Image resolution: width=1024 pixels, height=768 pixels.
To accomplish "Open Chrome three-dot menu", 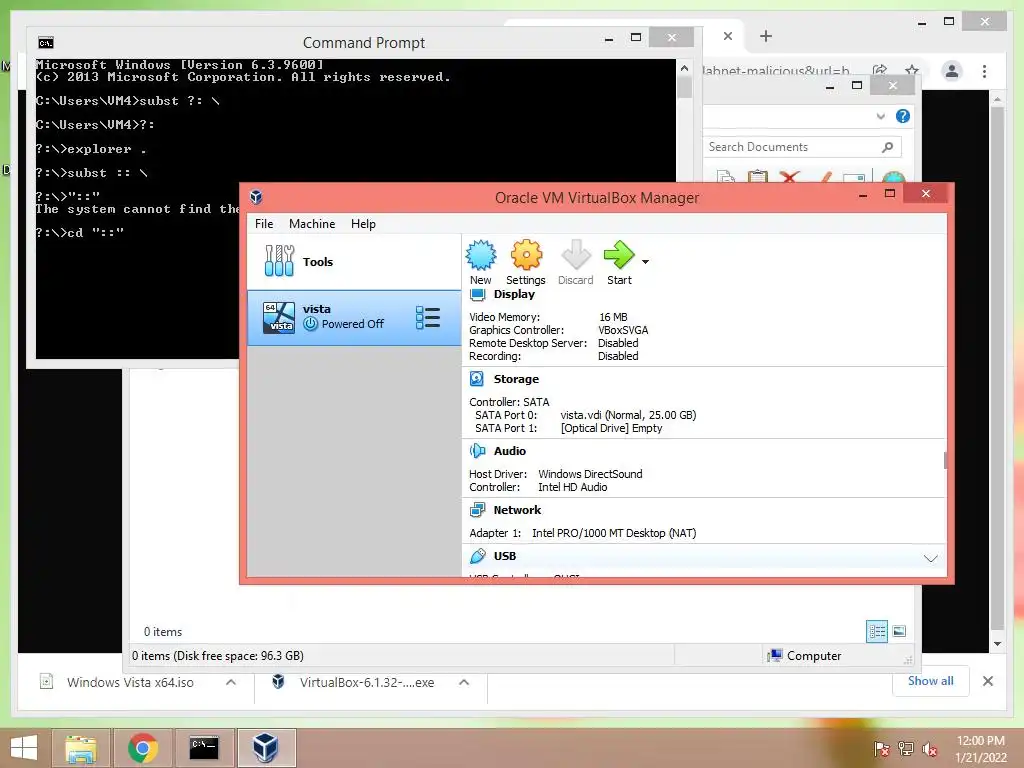I will pyautogui.click(x=984, y=71).
